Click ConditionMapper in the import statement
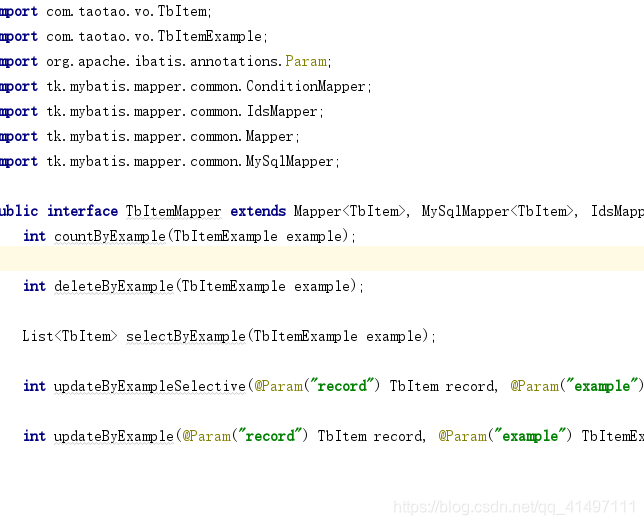644x525 pixels. 306,87
